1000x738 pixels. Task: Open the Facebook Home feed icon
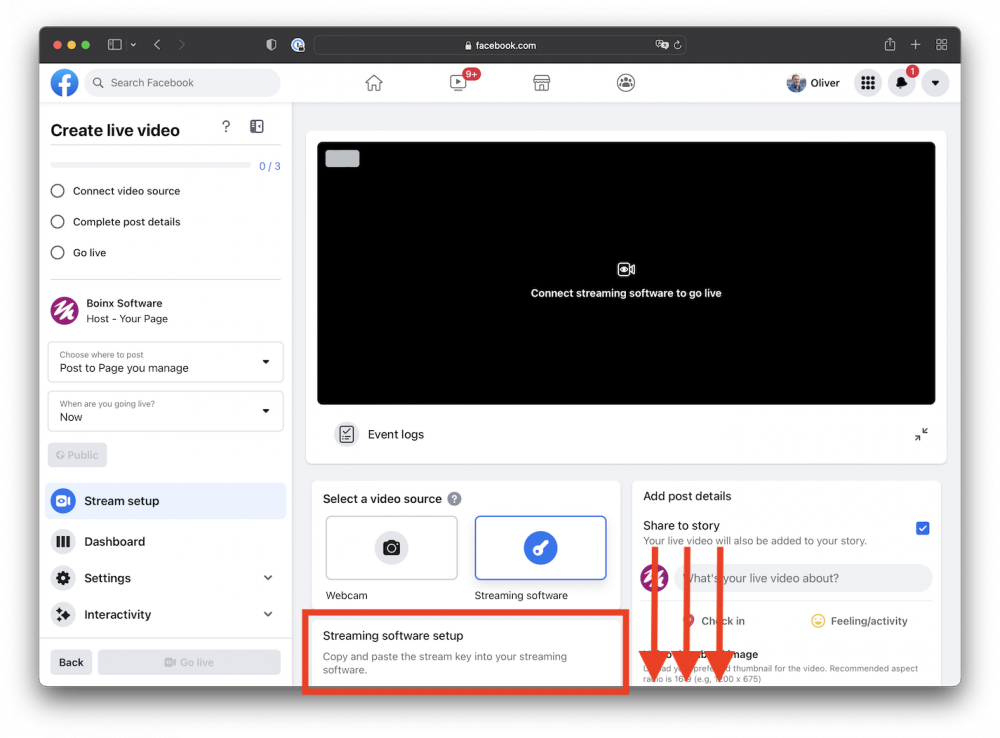(x=374, y=83)
